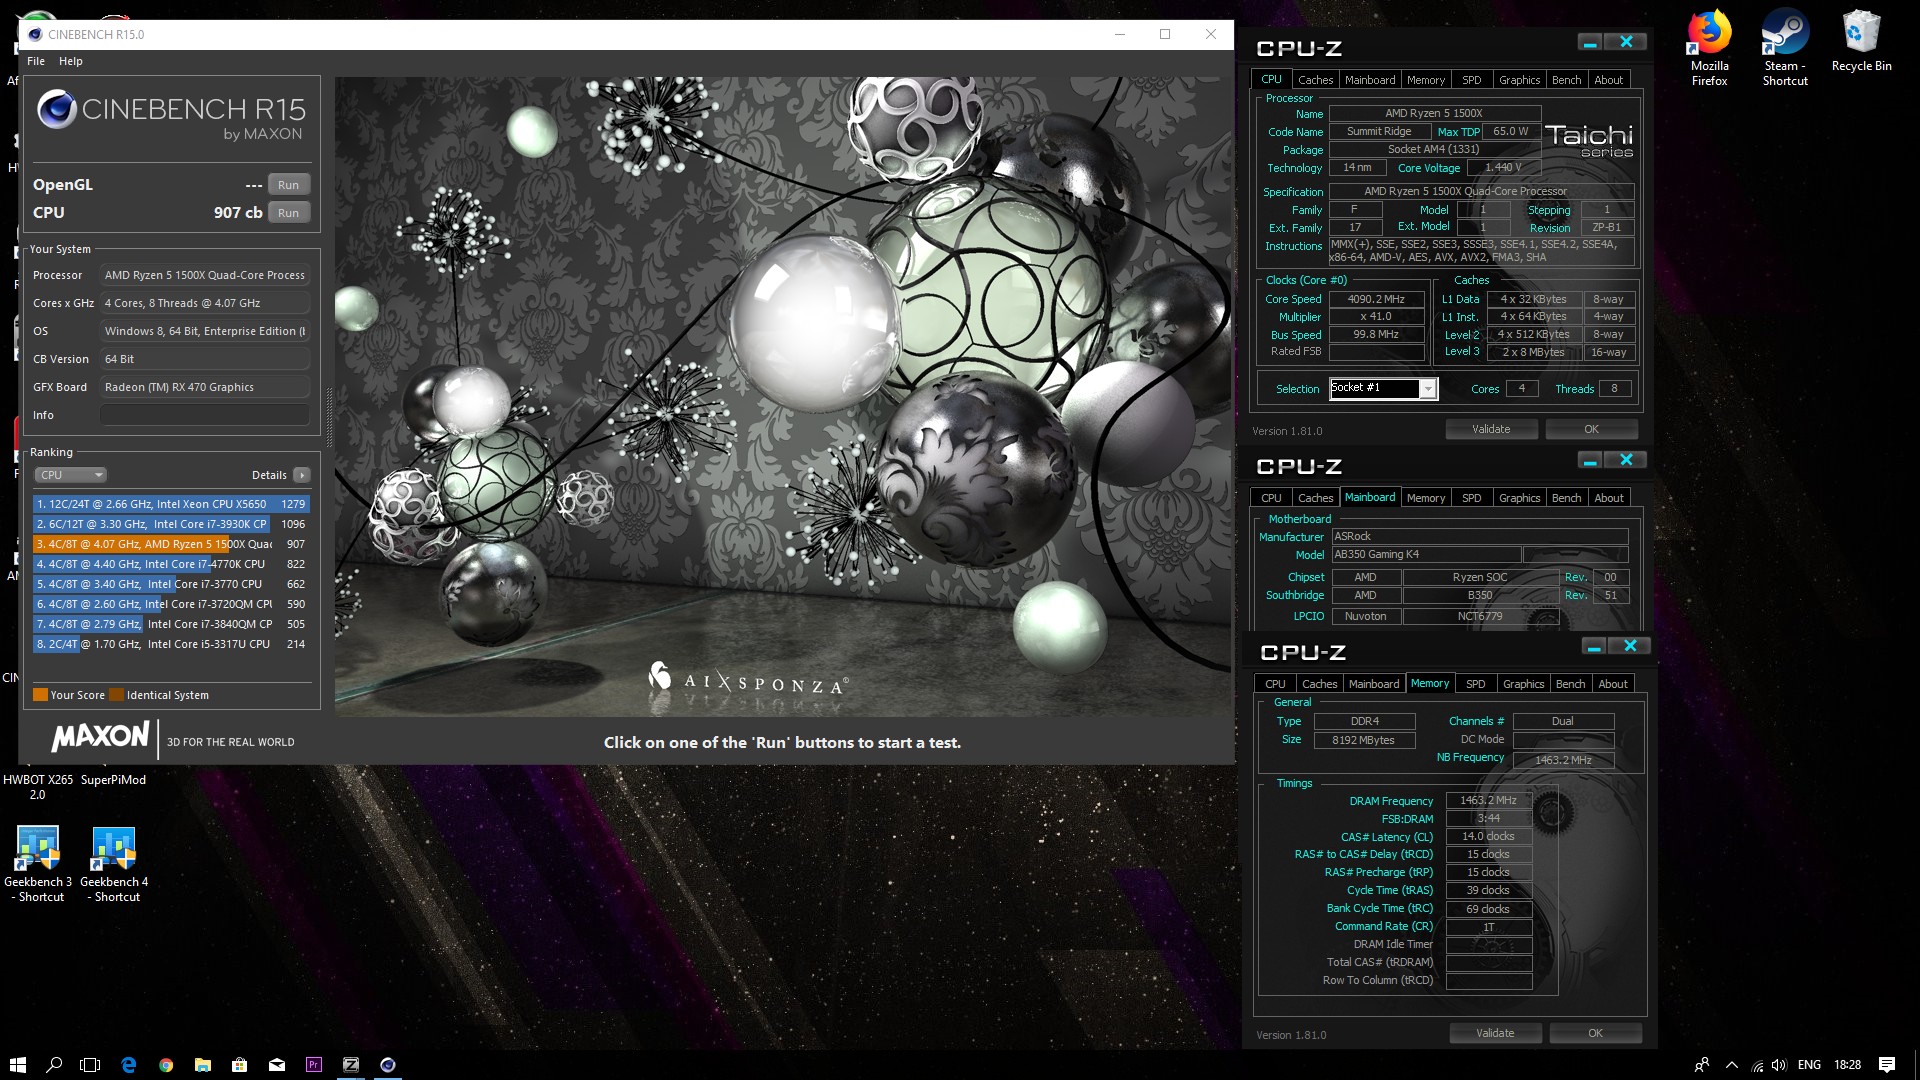Click the Taichi series logo in CPU-Z
This screenshot has width=1920, height=1080.
tap(1589, 140)
